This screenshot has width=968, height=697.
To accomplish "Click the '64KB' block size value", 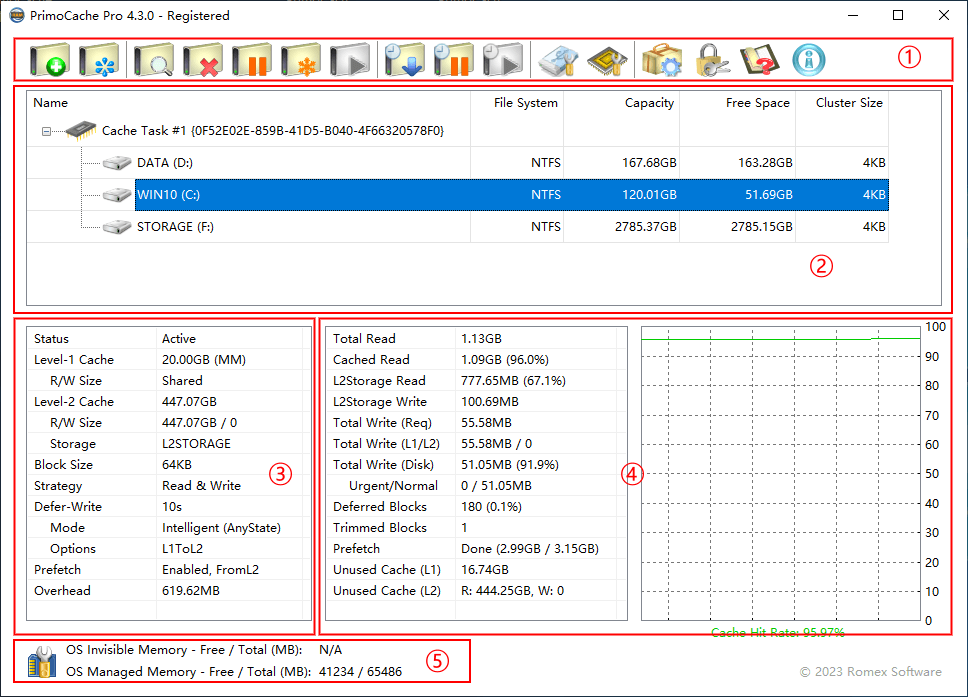I will (x=177, y=464).
